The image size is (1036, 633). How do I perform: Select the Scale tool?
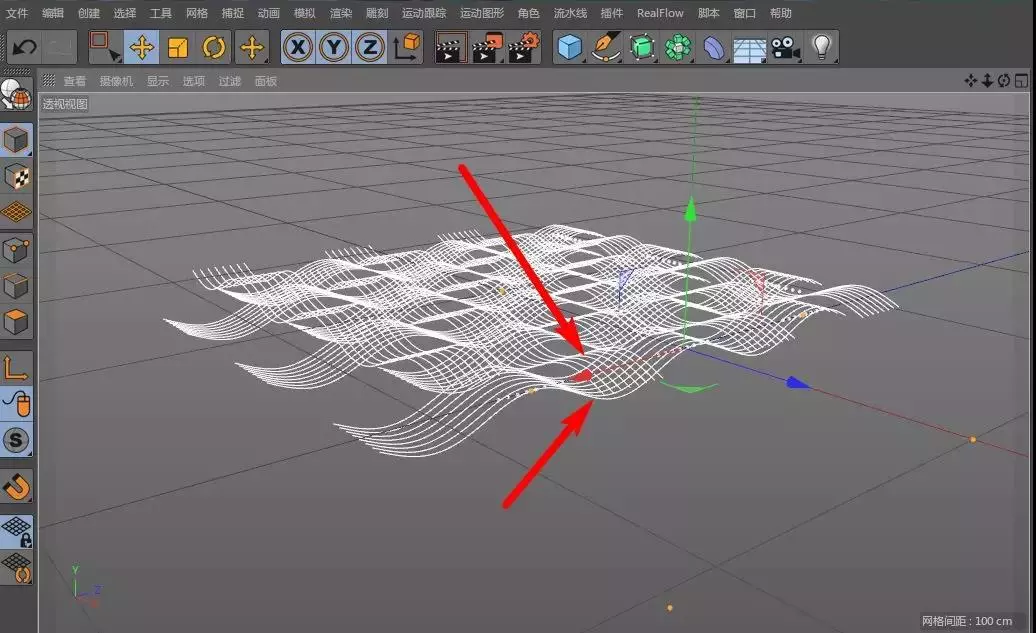(x=178, y=47)
